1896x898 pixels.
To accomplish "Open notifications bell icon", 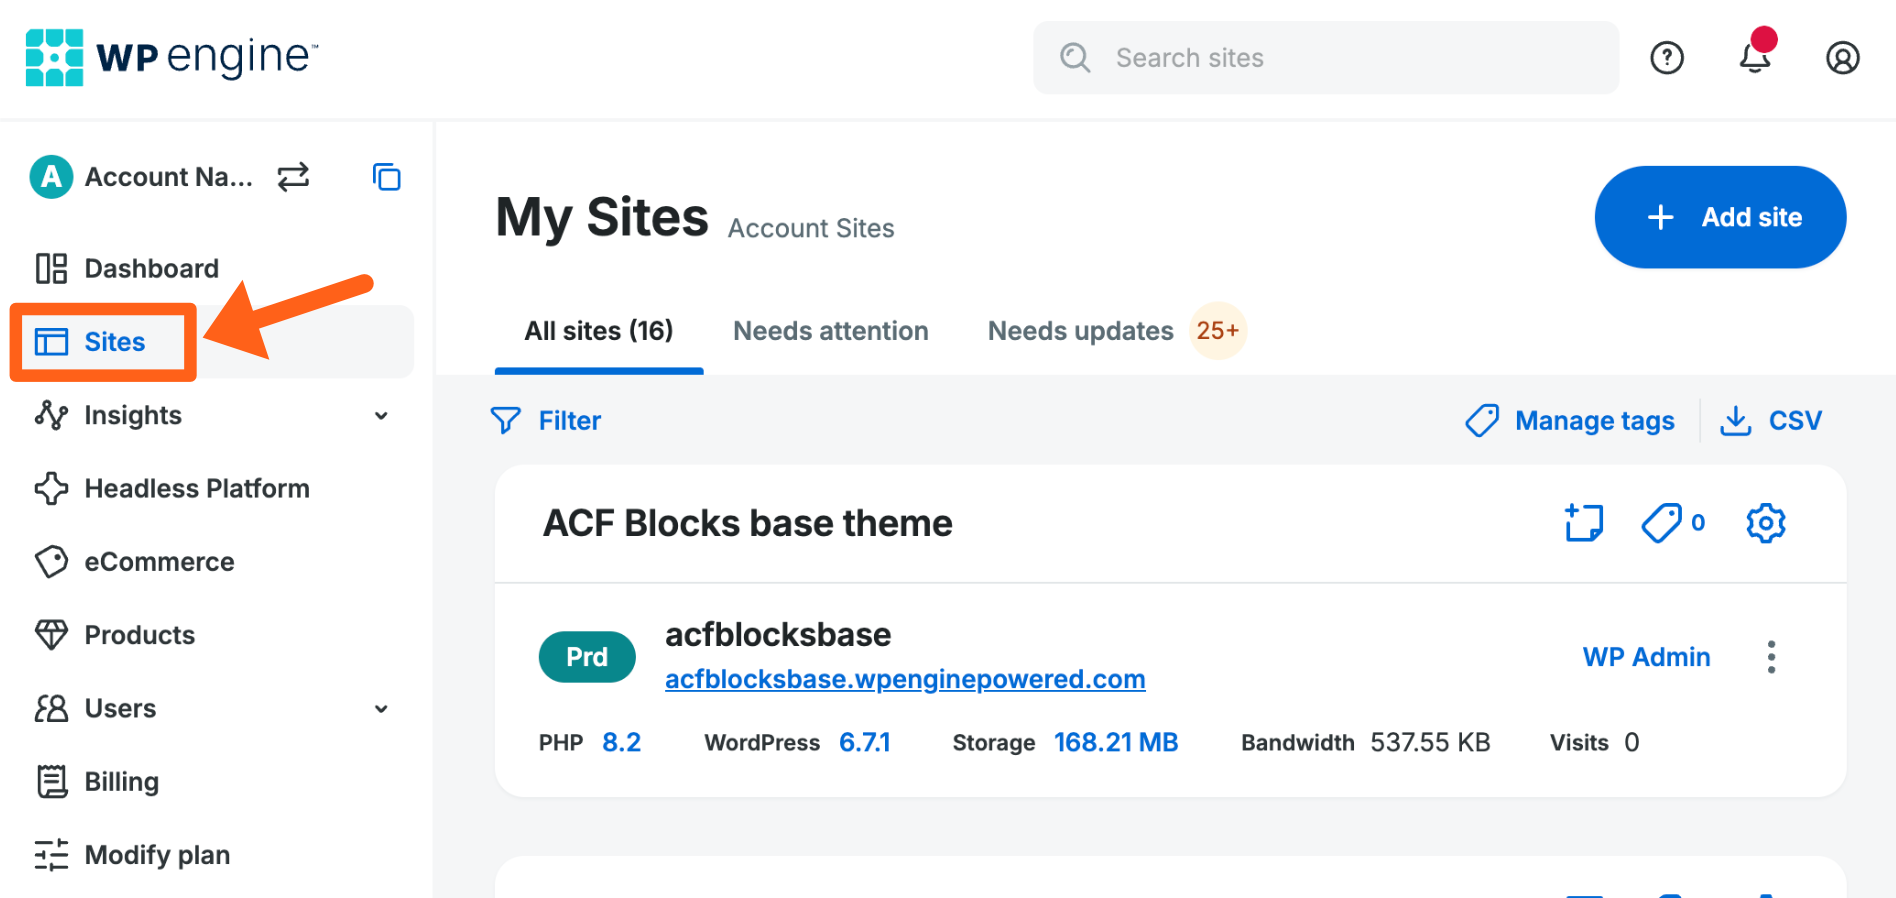I will pyautogui.click(x=1755, y=57).
